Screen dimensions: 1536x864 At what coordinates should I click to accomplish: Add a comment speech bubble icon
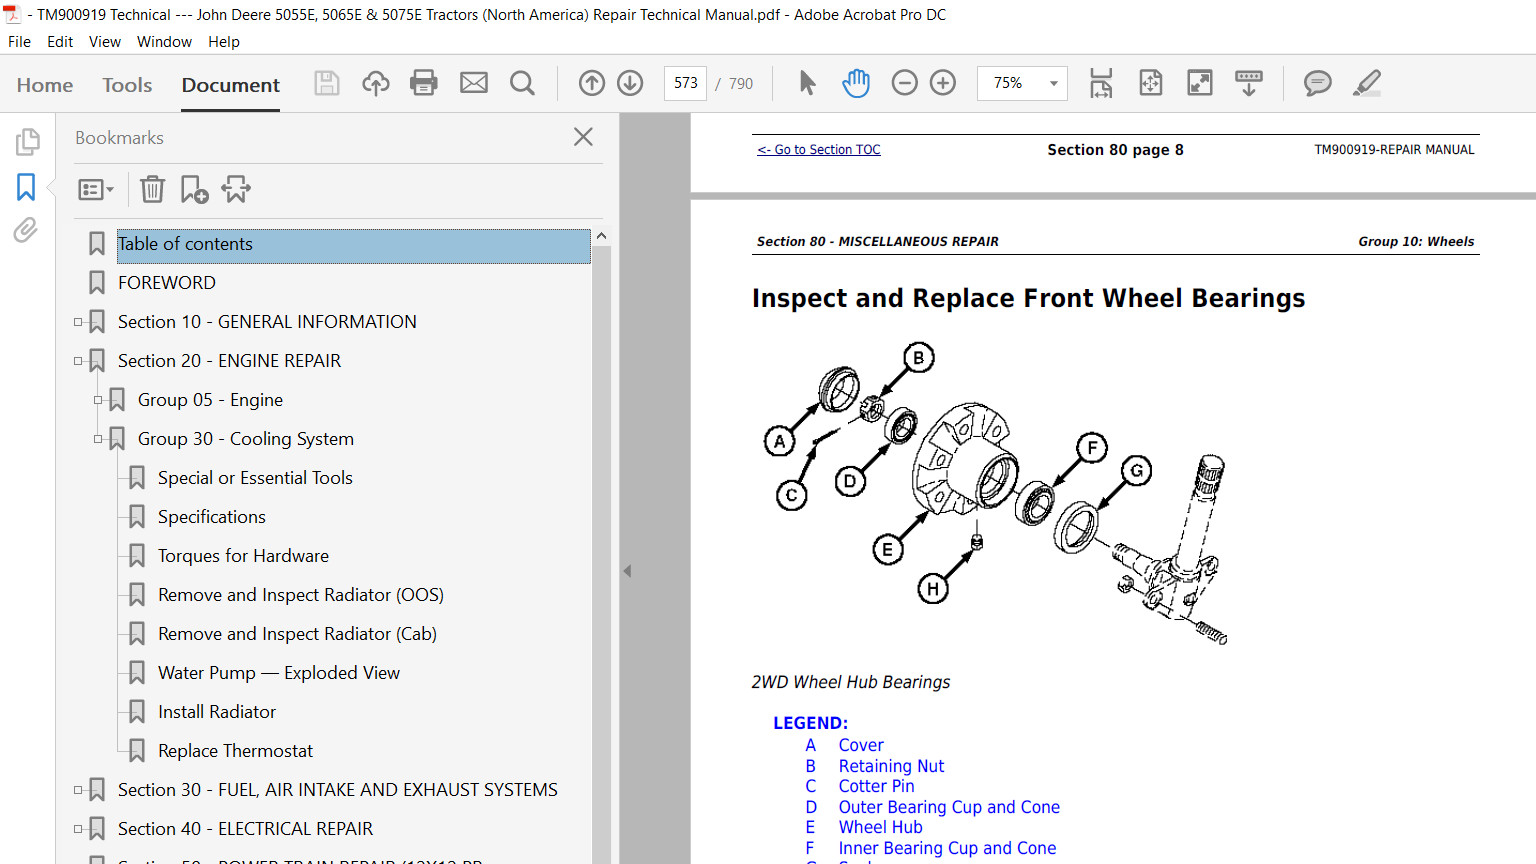(x=1318, y=83)
